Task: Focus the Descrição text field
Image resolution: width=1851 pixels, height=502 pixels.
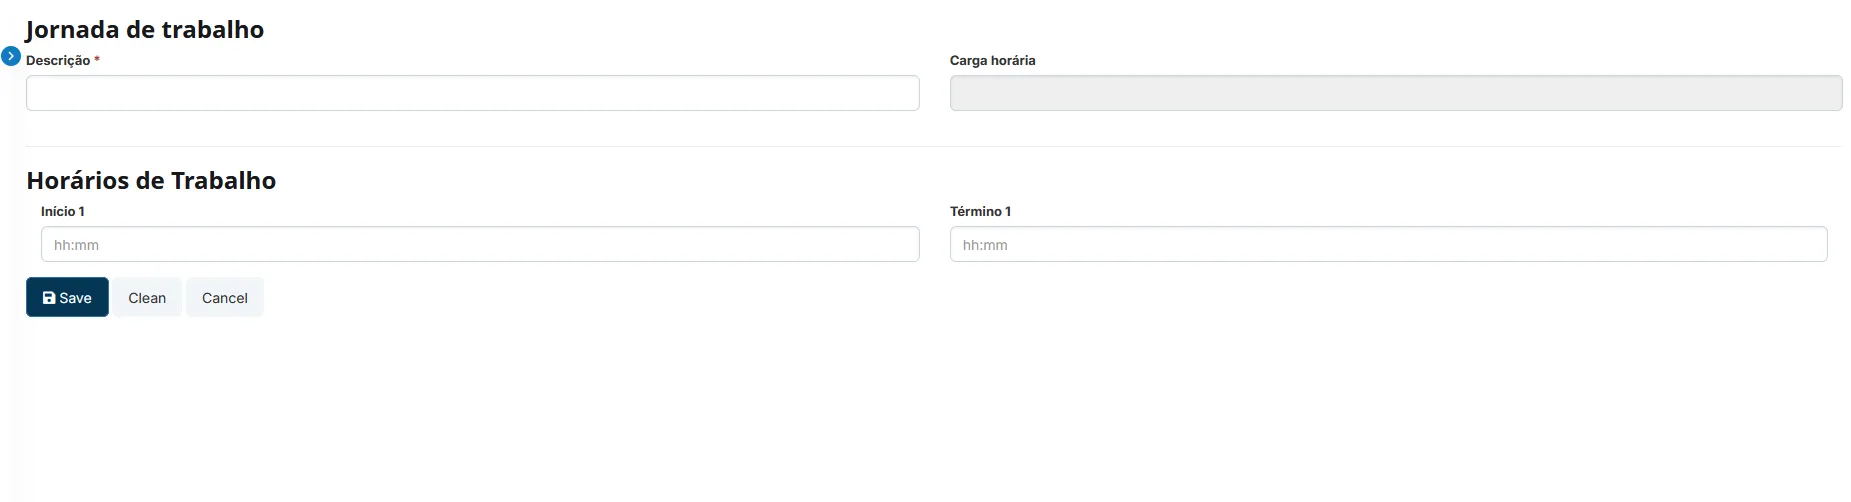Action: point(473,93)
